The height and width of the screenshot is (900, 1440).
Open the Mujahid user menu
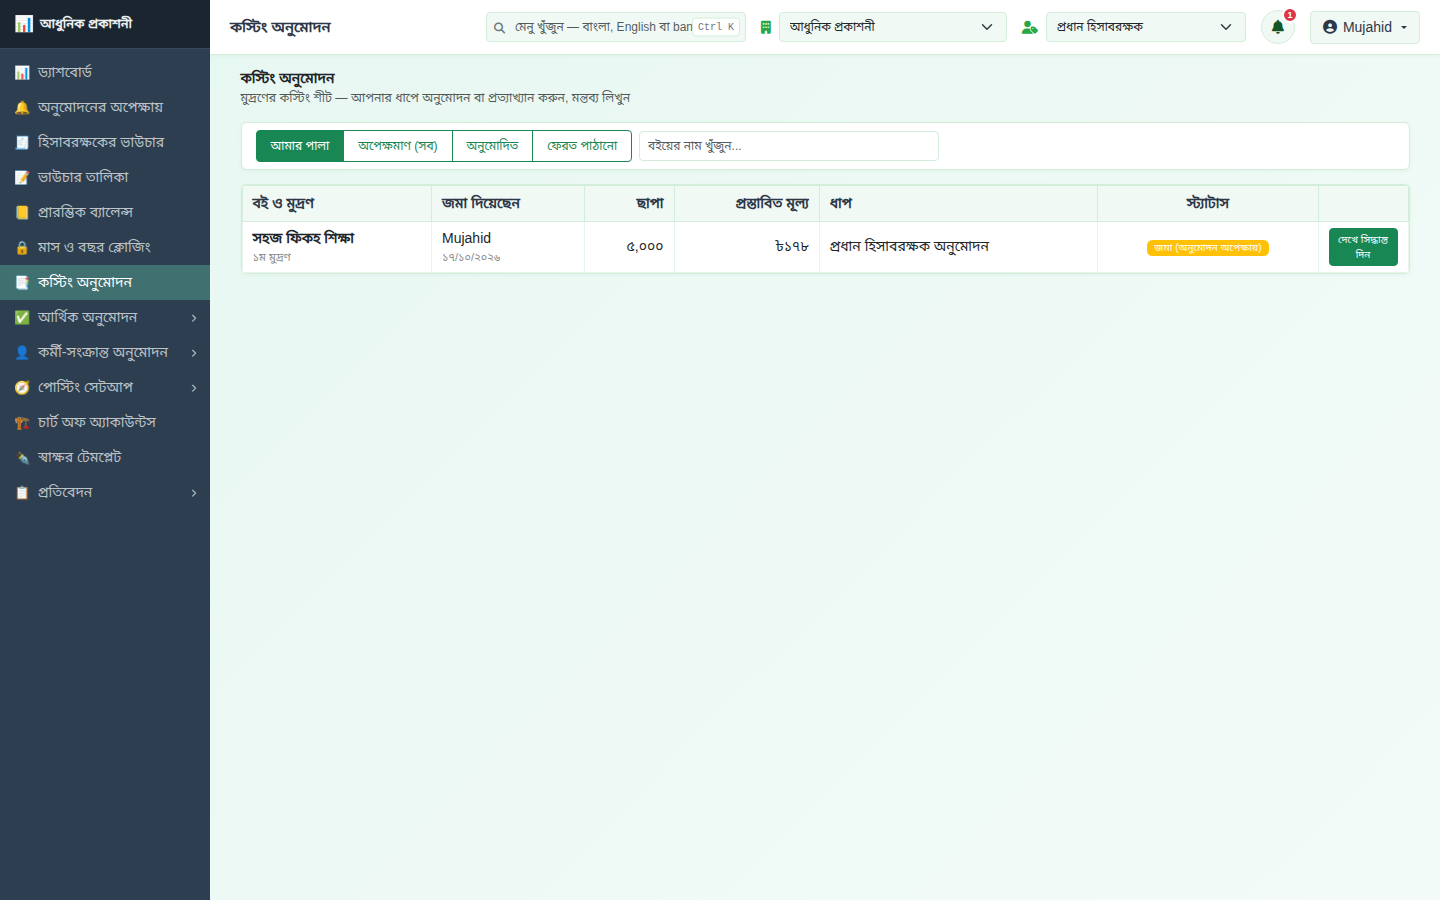tap(1365, 27)
